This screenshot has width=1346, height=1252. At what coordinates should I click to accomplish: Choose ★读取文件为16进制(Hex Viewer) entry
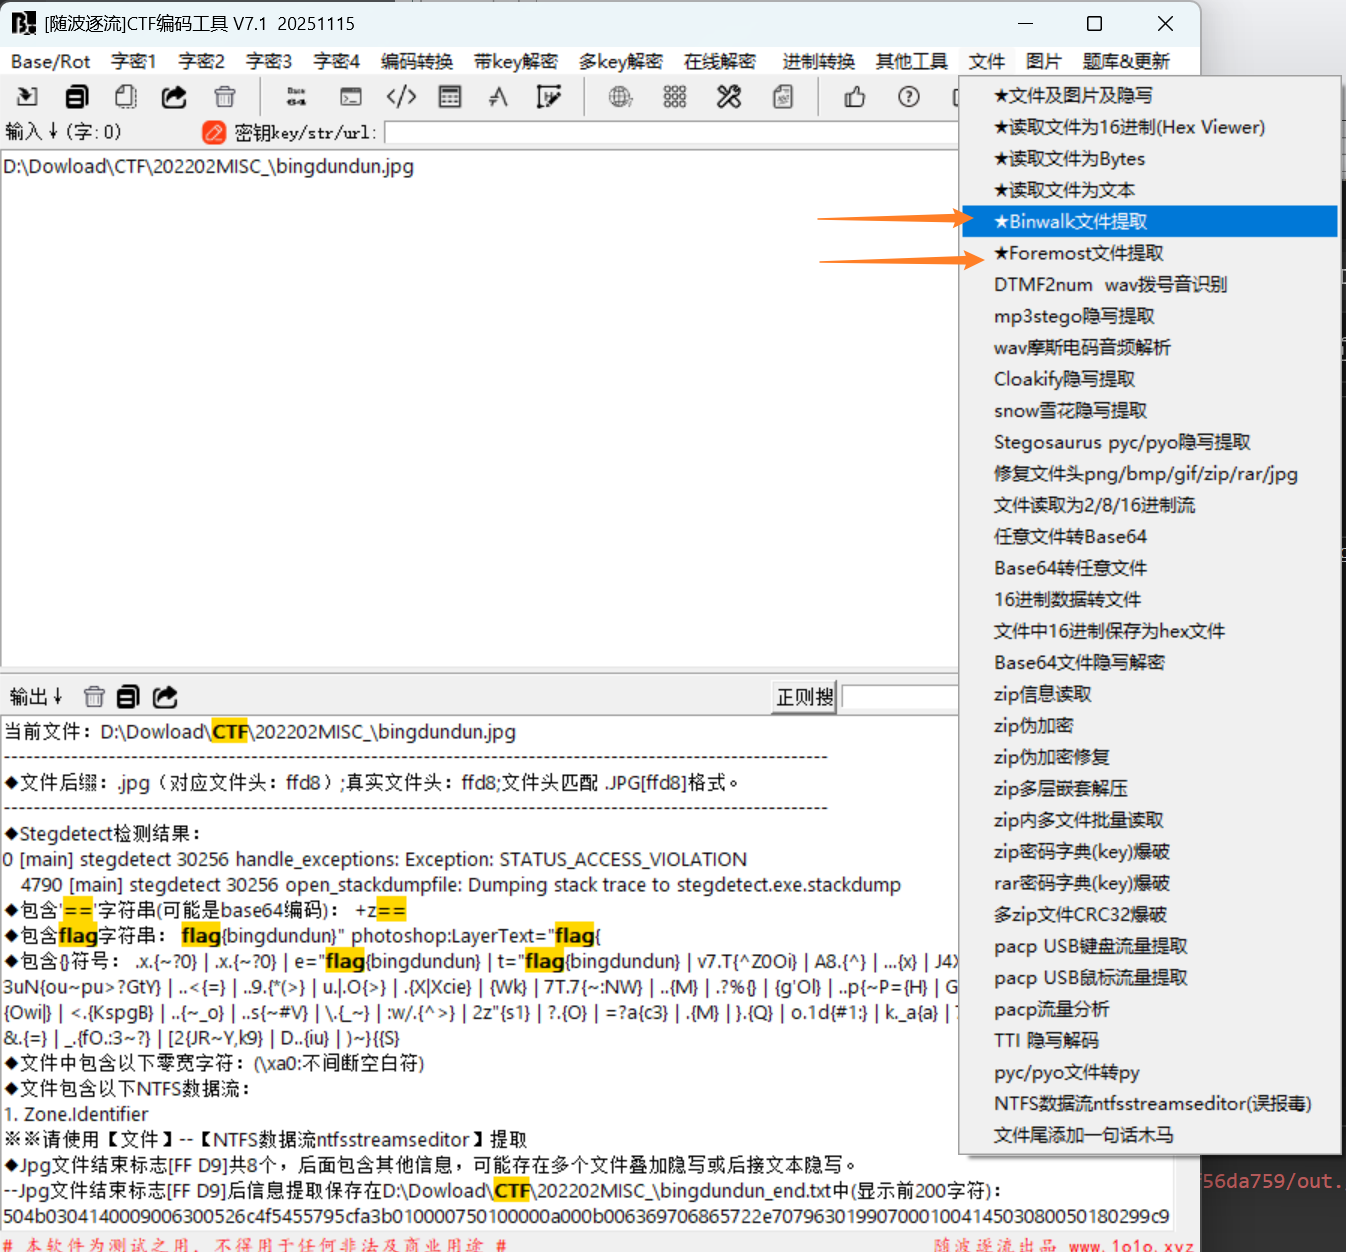(x=1149, y=127)
